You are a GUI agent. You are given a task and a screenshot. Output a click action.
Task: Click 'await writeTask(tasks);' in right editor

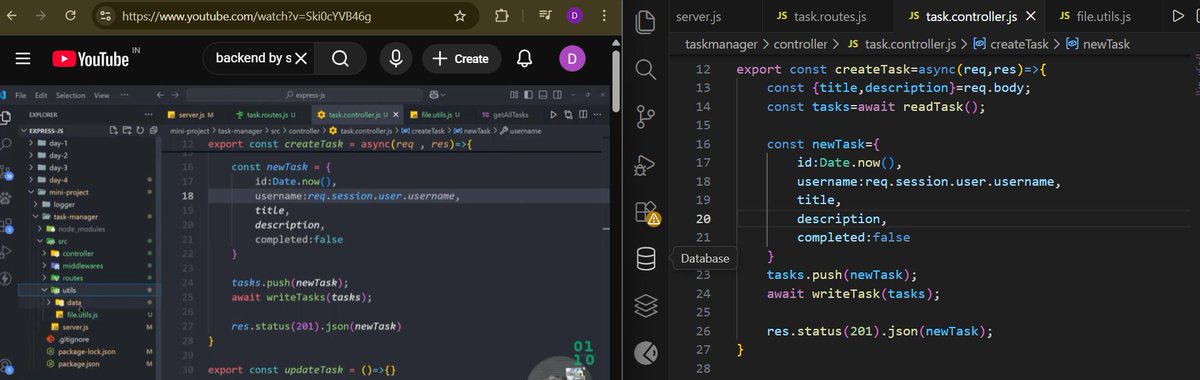[x=854, y=294]
